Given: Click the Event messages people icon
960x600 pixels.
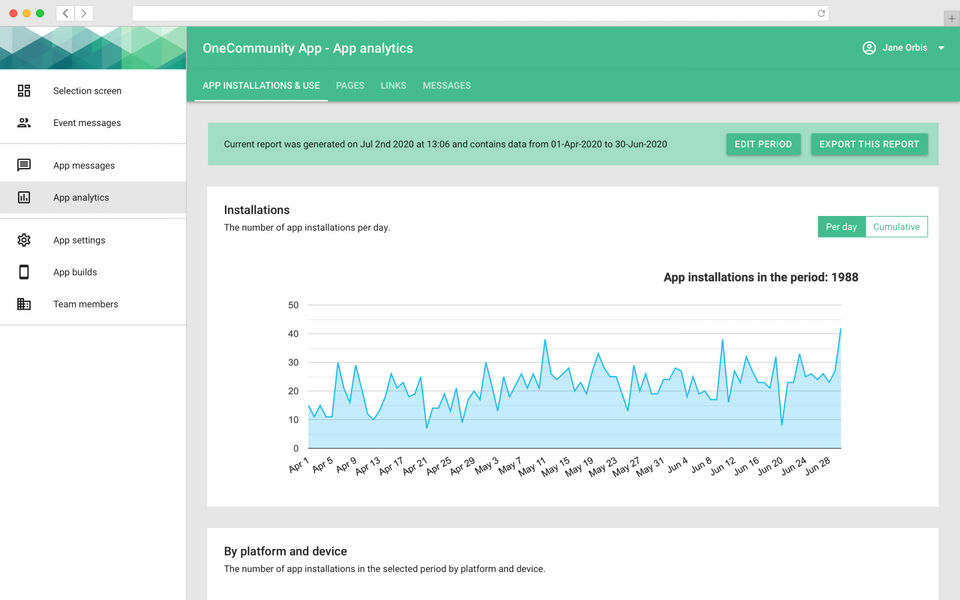Looking at the screenshot, I should pyautogui.click(x=24, y=123).
